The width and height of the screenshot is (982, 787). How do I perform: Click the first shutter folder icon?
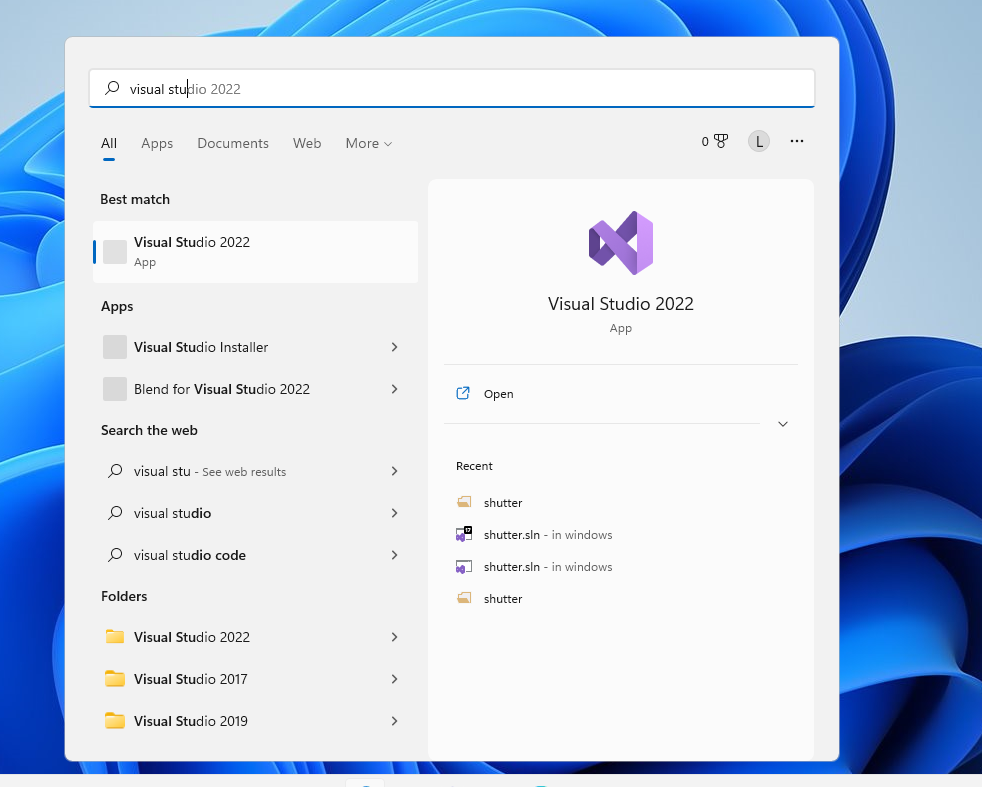pyautogui.click(x=464, y=502)
